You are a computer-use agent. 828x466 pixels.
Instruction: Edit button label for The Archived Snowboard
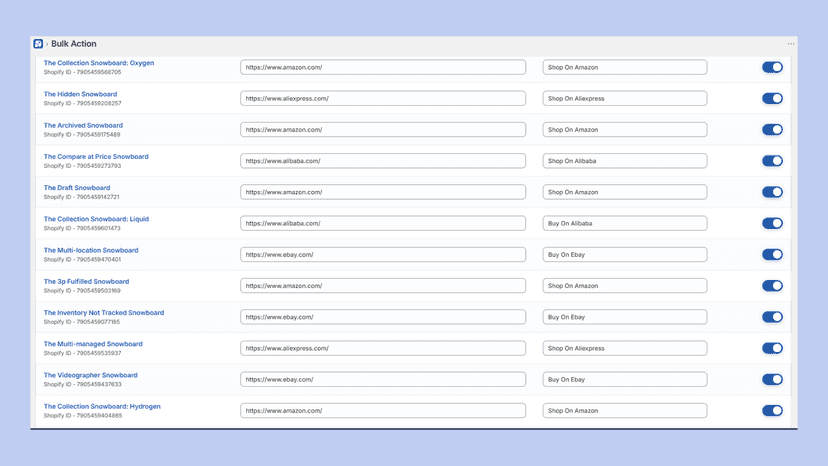pyautogui.click(x=625, y=129)
